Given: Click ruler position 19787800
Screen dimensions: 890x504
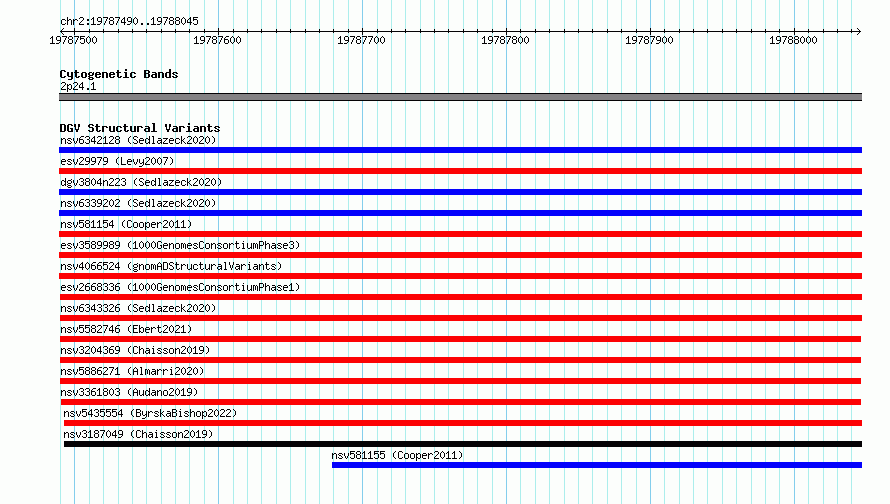Looking at the screenshot, I should coord(505,40).
